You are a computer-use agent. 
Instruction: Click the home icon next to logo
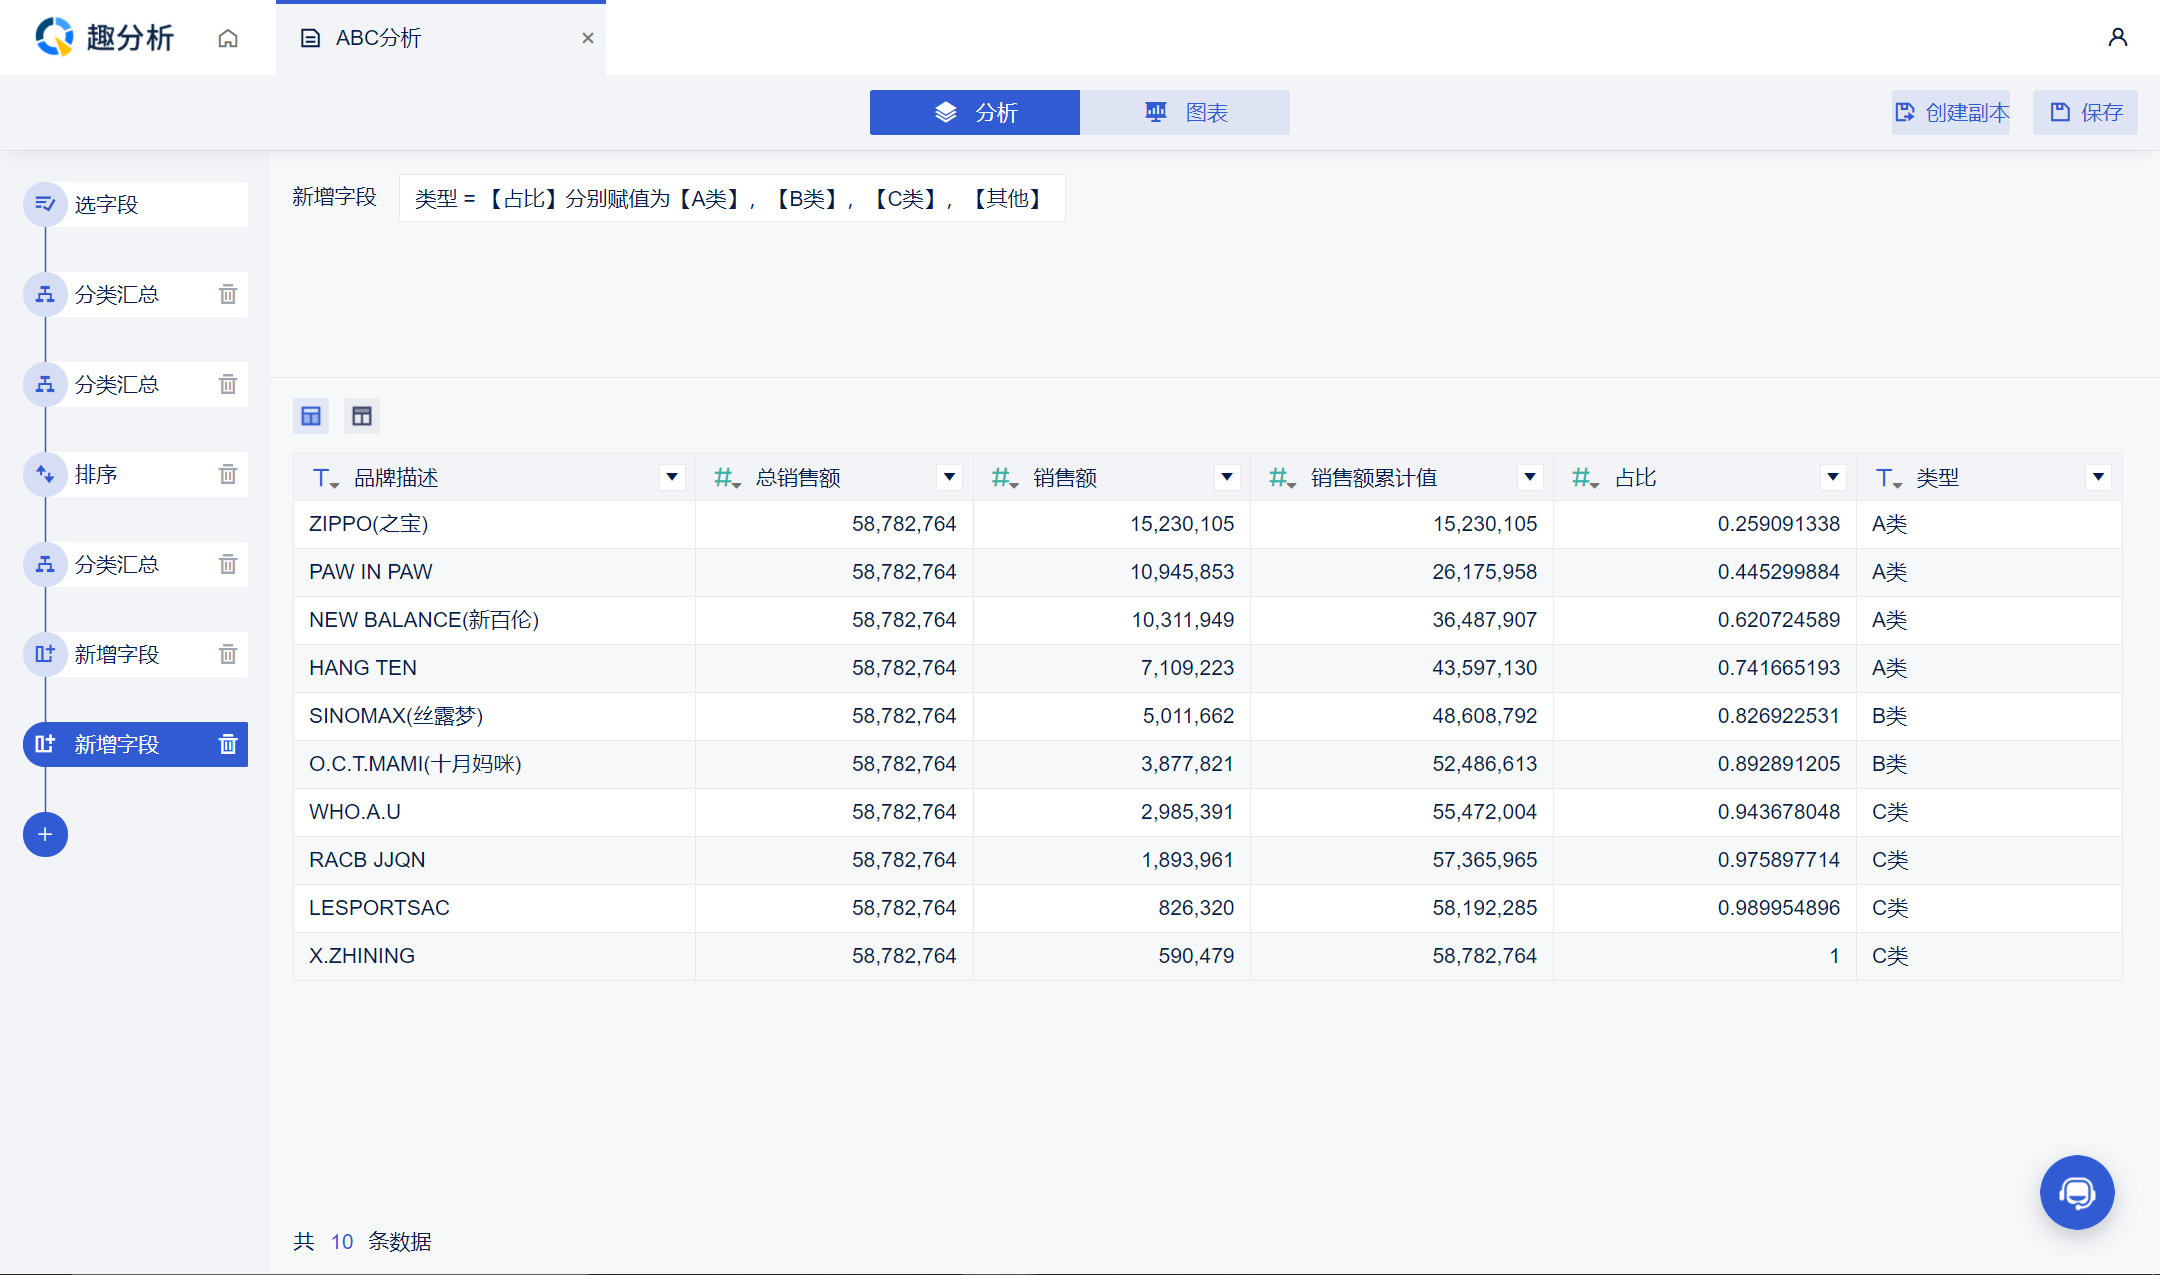pos(228,38)
